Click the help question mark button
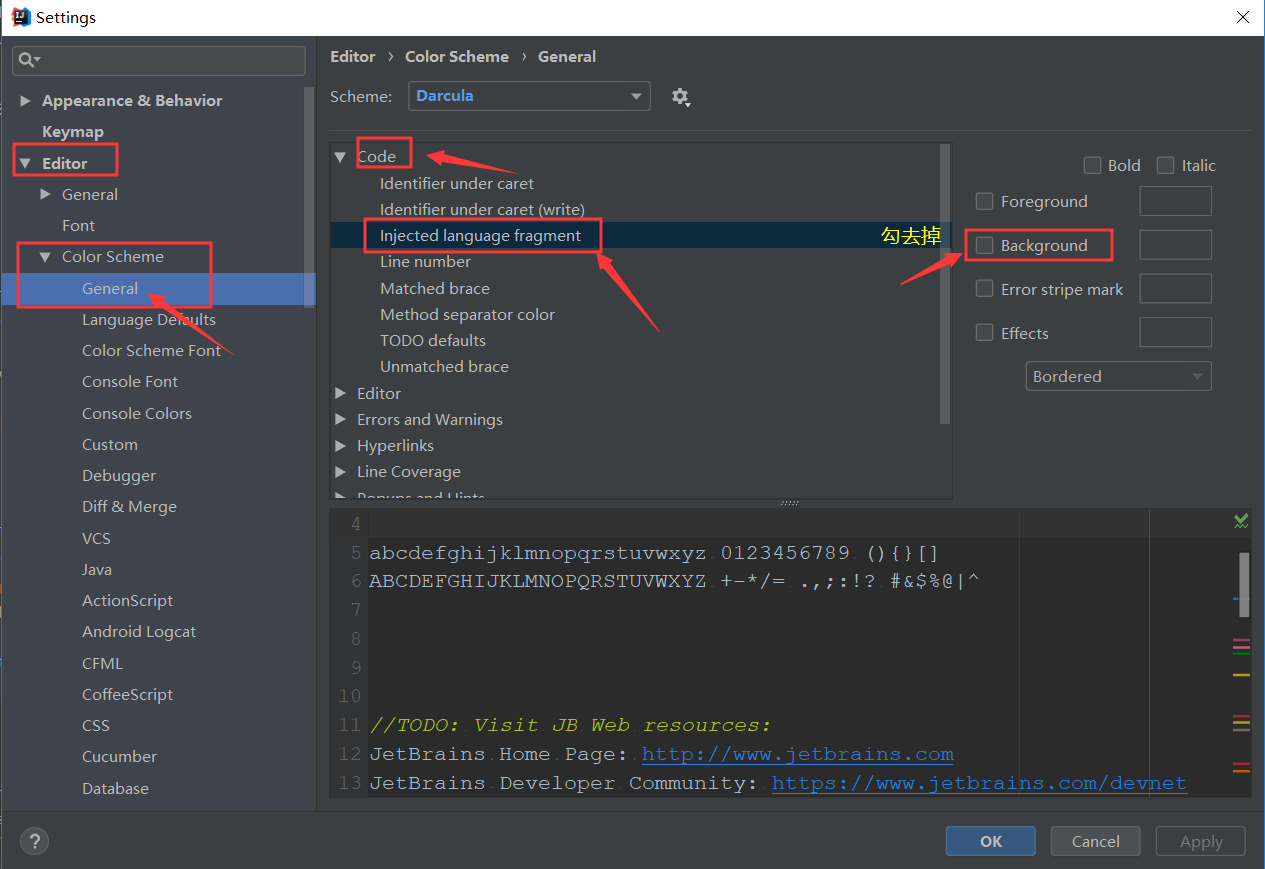The height and width of the screenshot is (869, 1265). tap(34, 841)
